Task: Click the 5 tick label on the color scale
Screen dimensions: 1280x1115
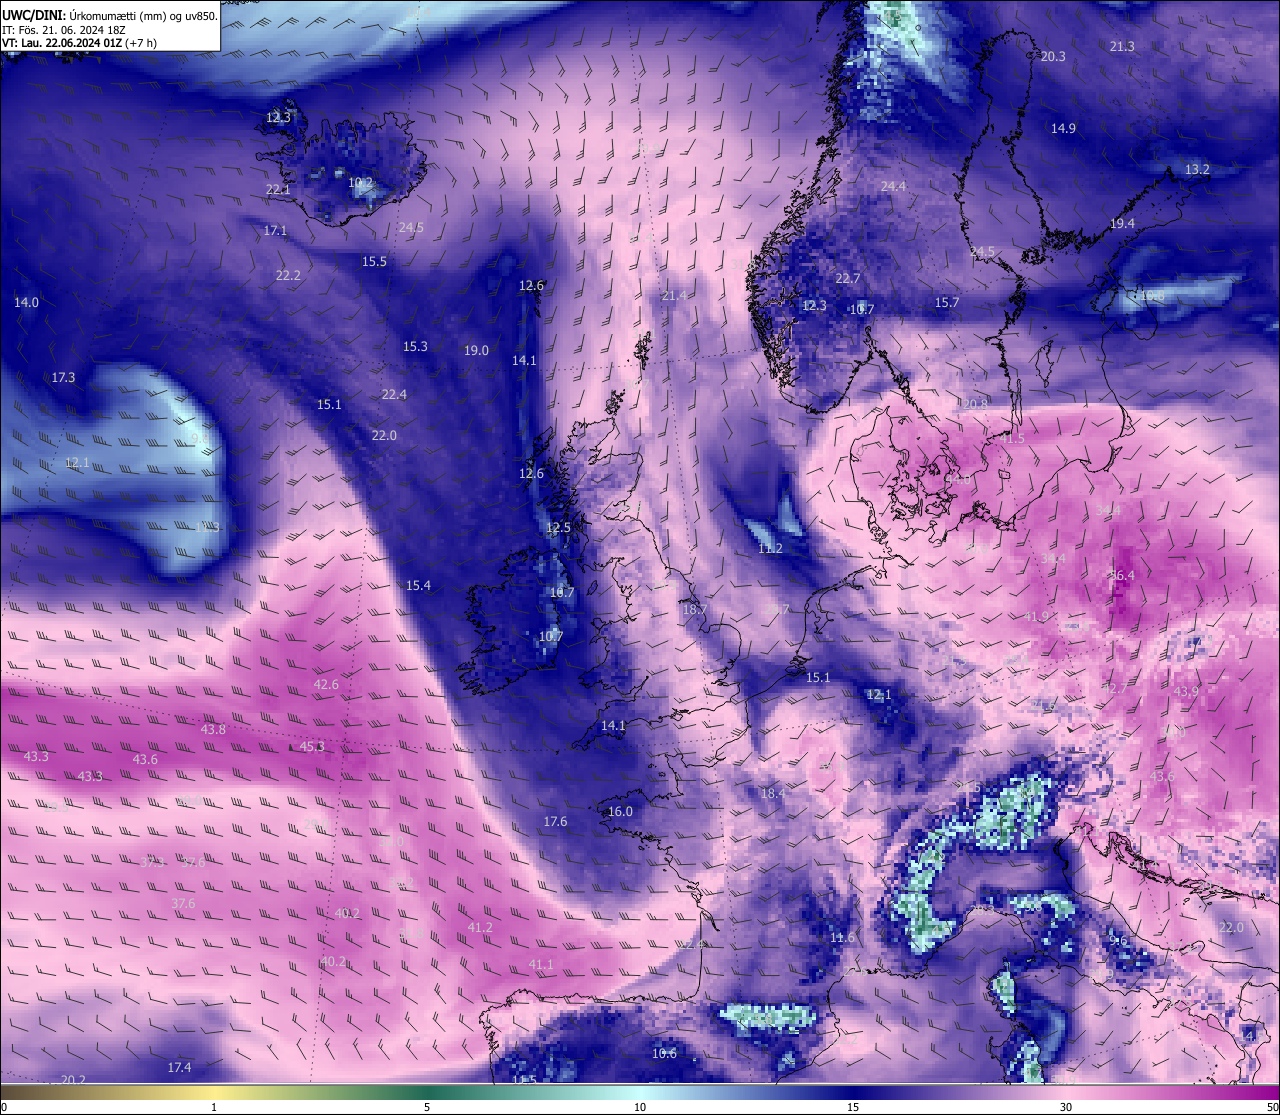Action: click(x=427, y=1107)
